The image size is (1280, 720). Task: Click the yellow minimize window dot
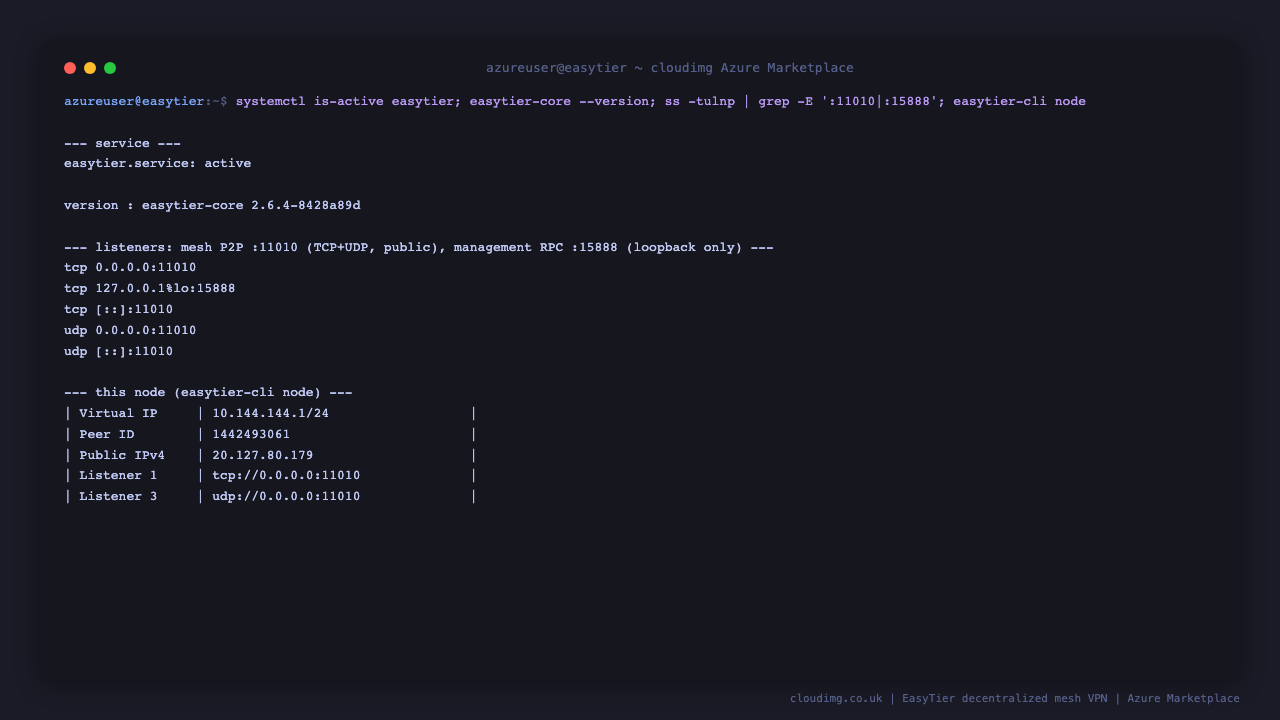(x=90, y=68)
